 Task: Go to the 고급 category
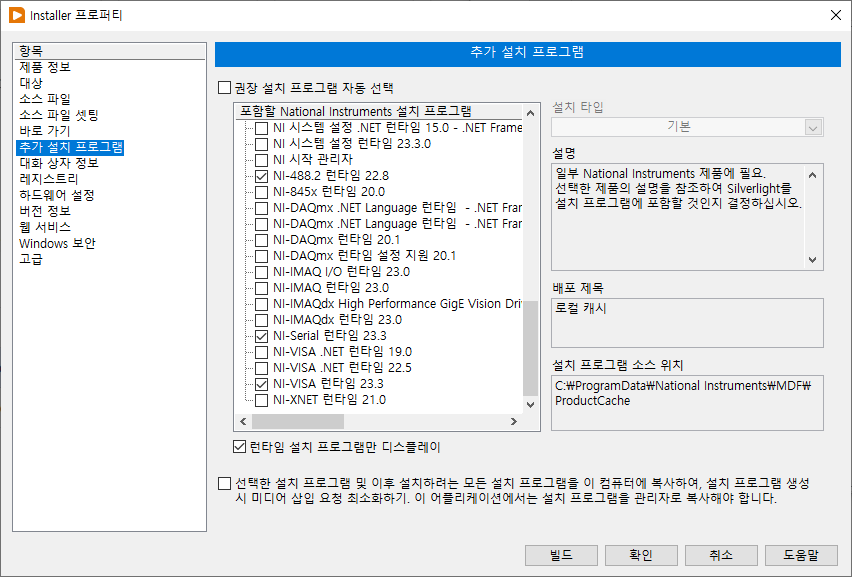(x=31, y=259)
